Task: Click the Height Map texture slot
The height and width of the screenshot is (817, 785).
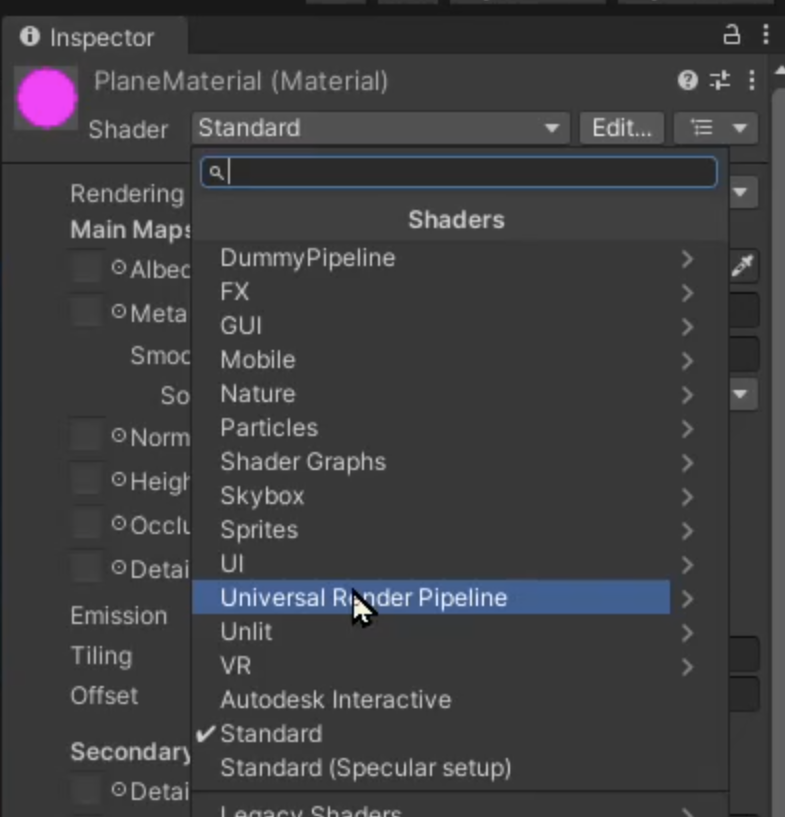Action: point(86,479)
